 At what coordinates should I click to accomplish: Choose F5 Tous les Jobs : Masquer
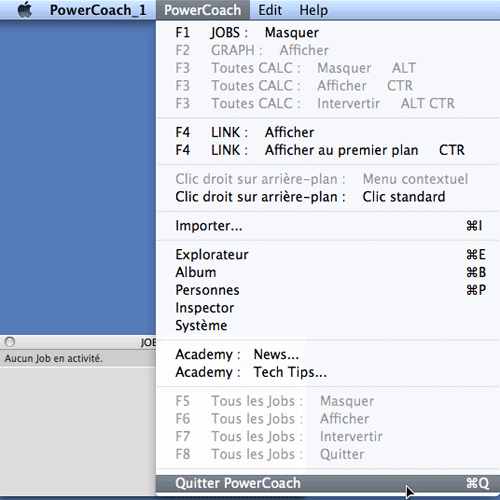click(x=328, y=401)
